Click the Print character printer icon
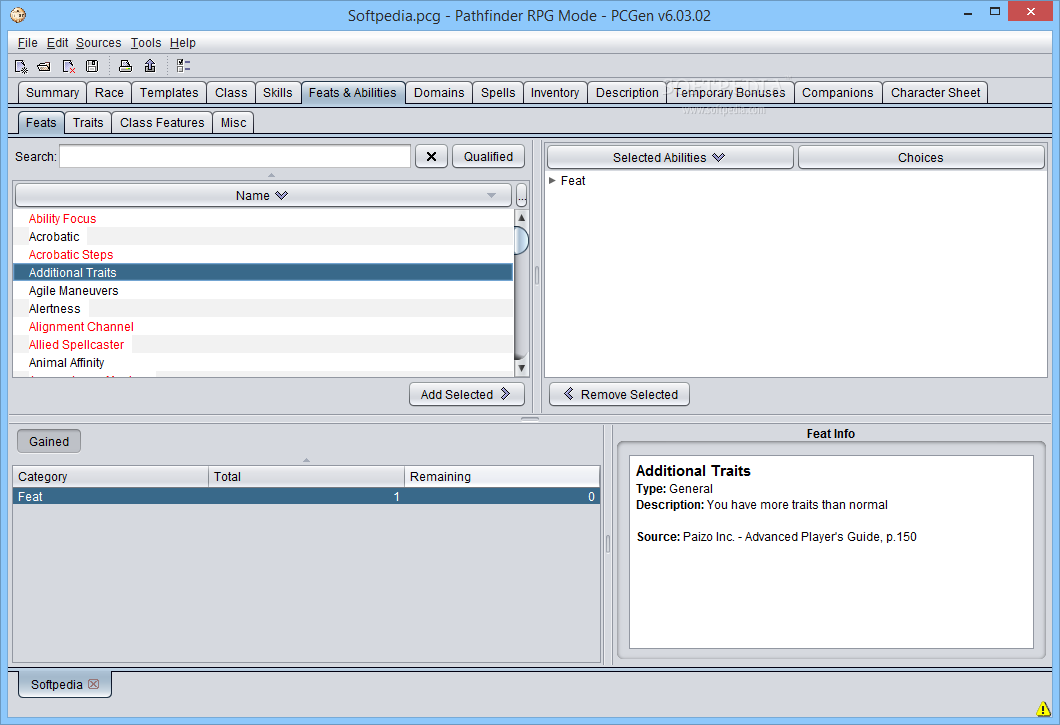 tap(125, 66)
